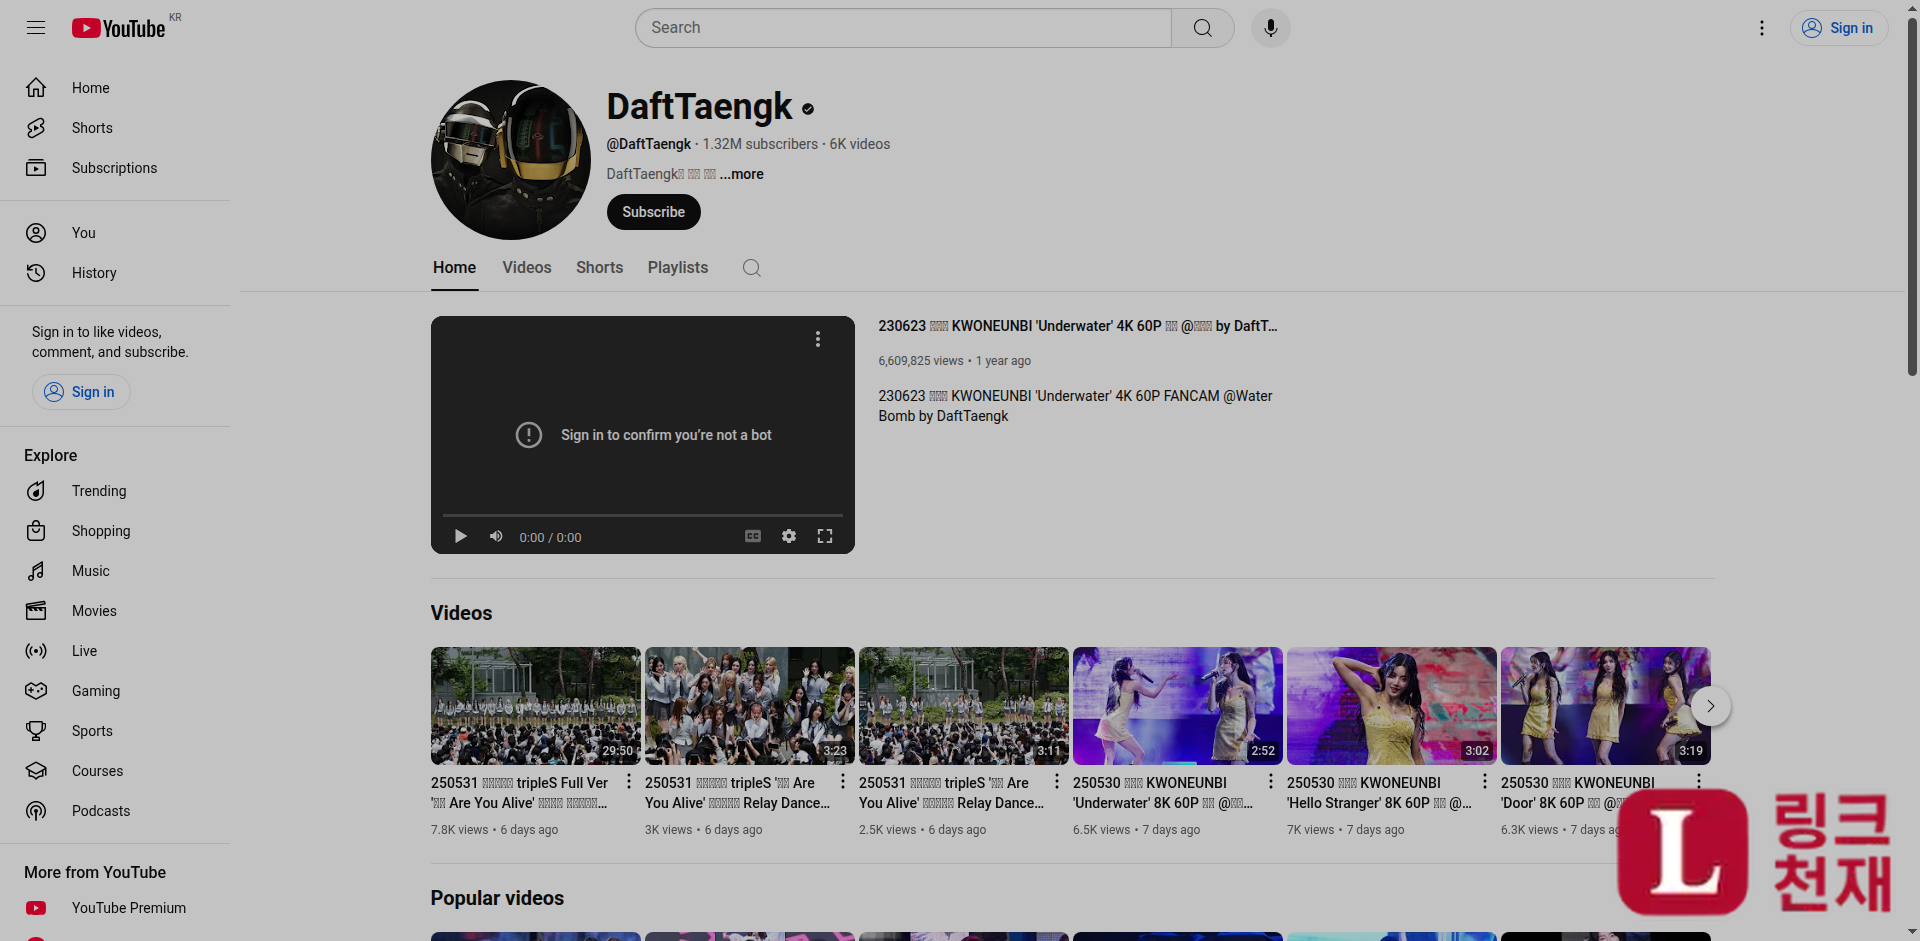Screen dimensions: 1920x941
Task: Open Trending under Explore
Action: coord(115,491)
